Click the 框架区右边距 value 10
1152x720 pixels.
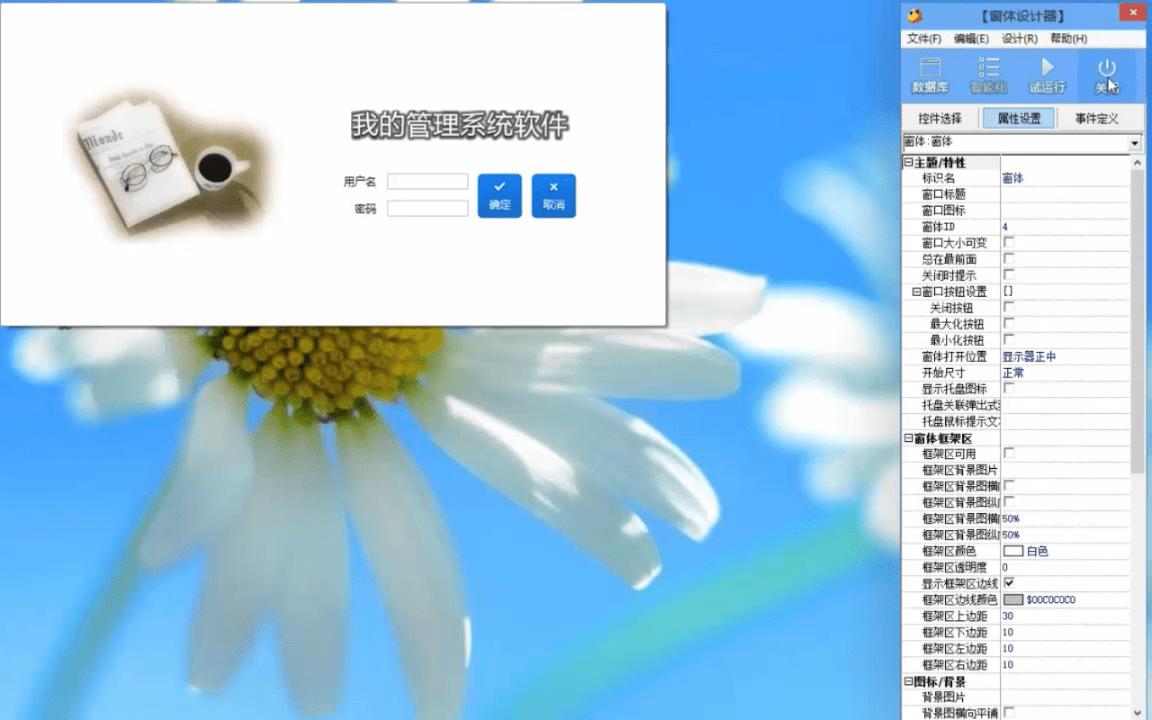point(1008,664)
